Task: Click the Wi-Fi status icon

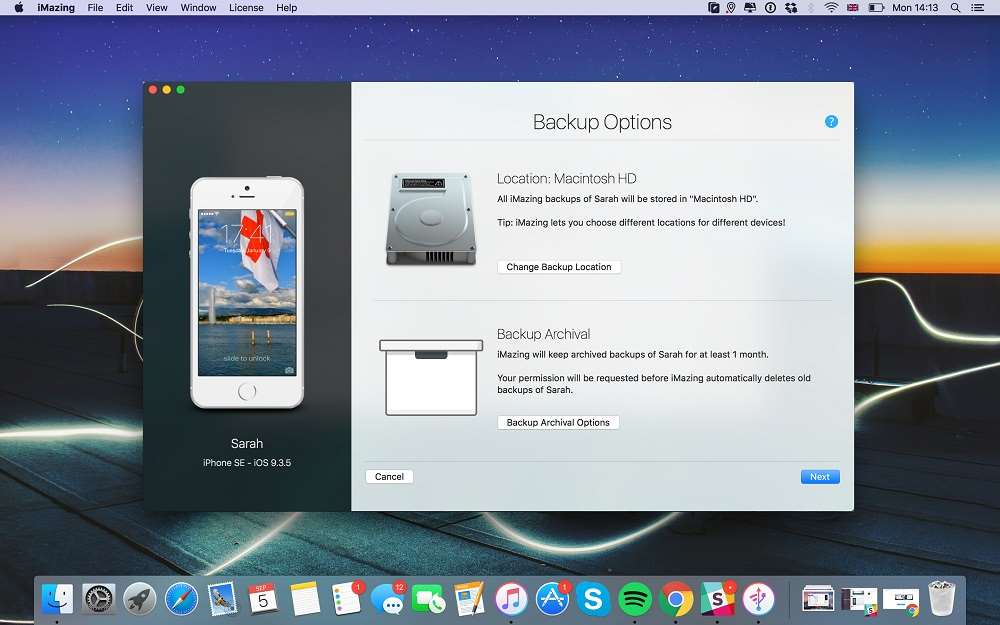Action: coord(830,7)
